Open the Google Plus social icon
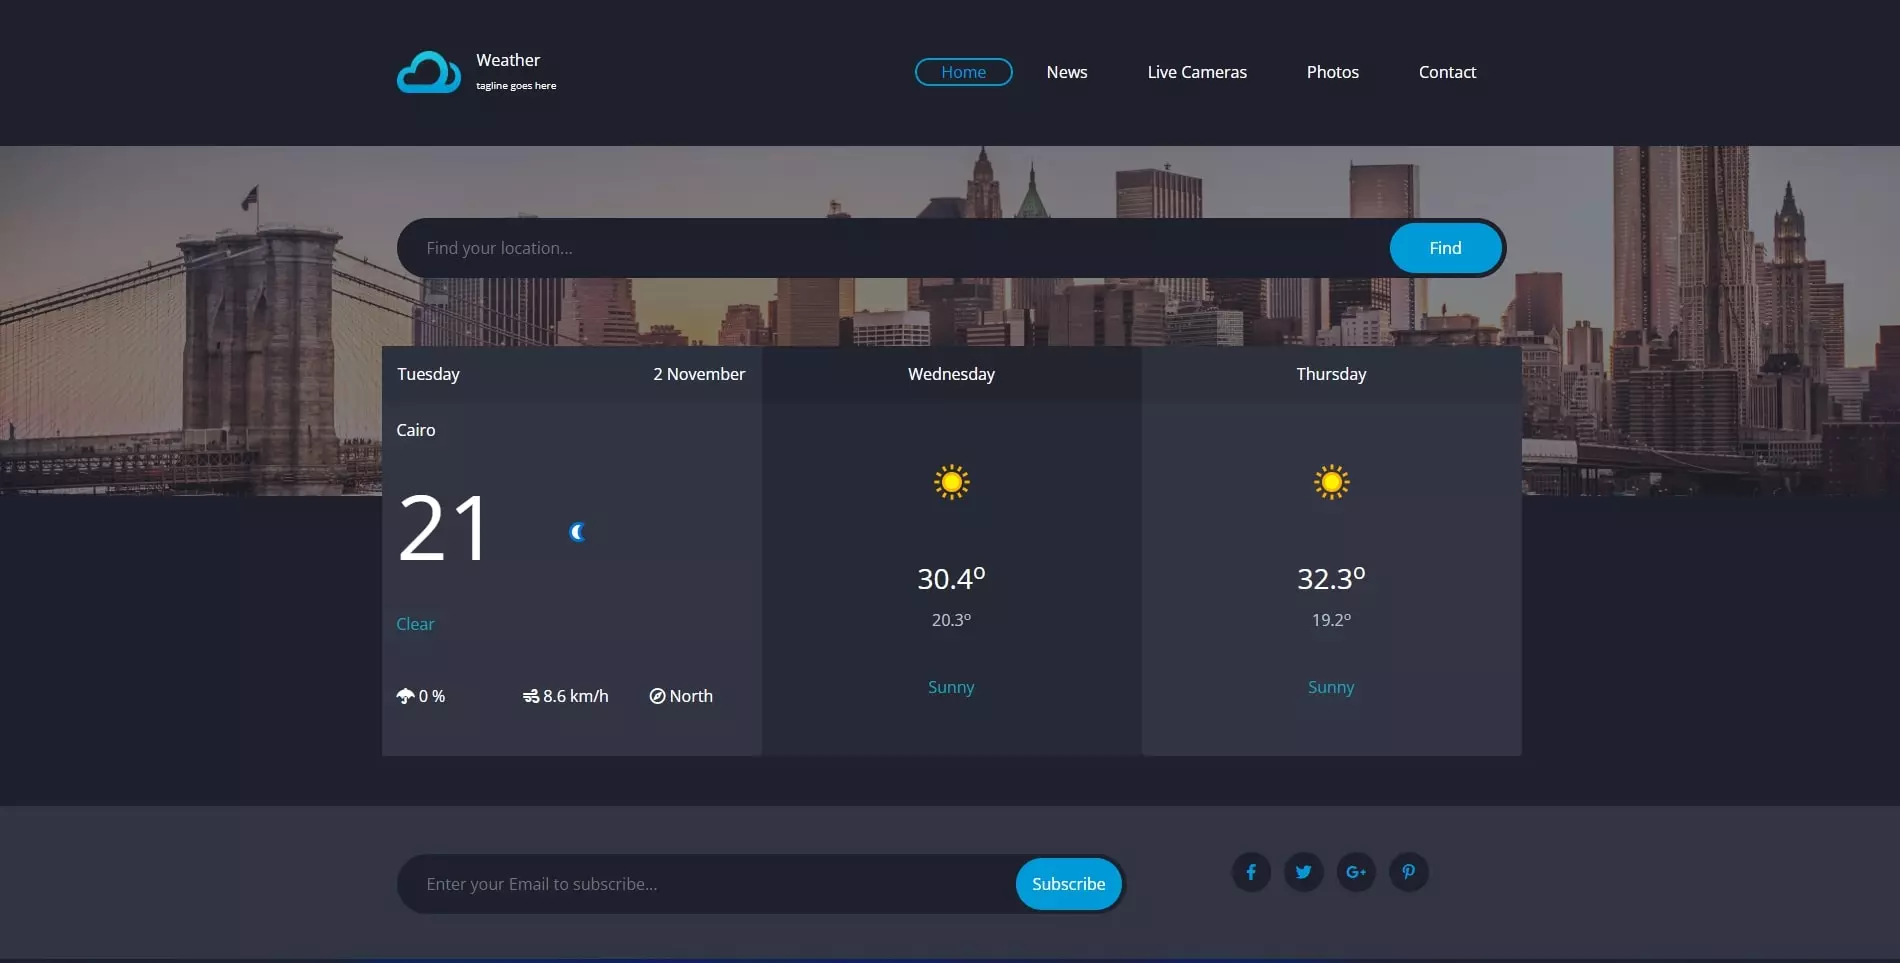The image size is (1900, 963). (1356, 872)
